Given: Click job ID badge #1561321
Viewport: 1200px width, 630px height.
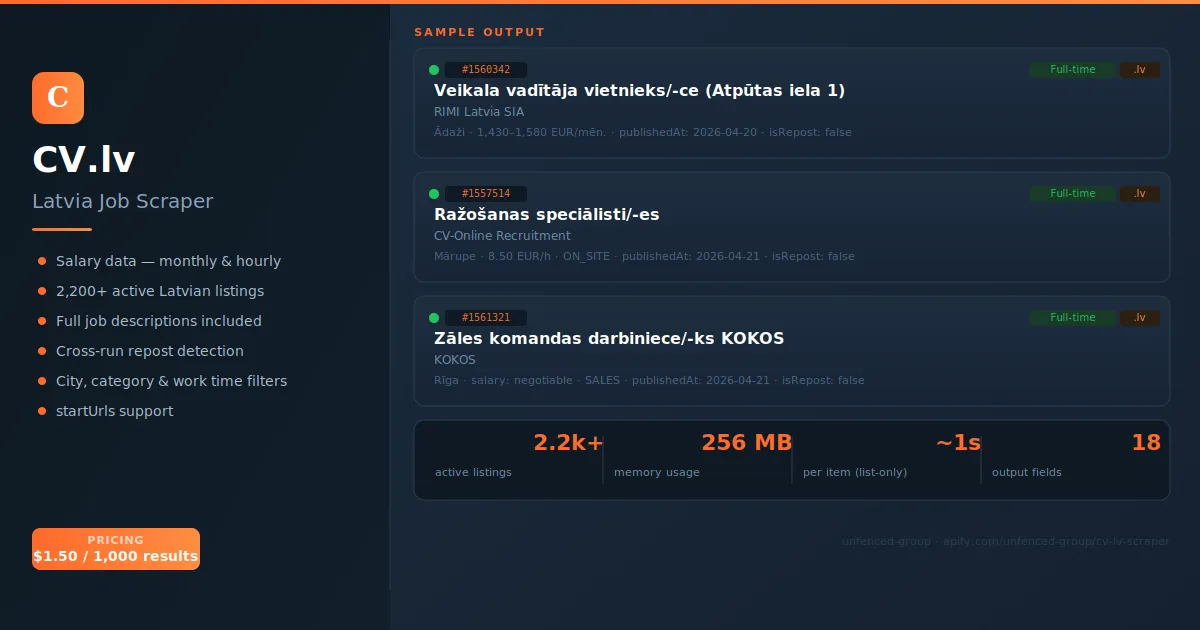Looking at the screenshot, I should (486, 318).
